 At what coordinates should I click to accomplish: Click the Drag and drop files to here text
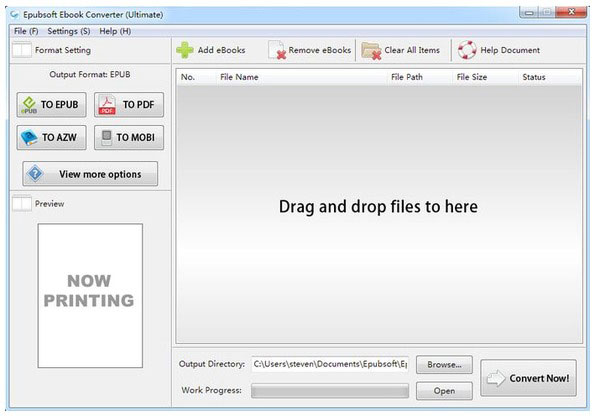378,207
